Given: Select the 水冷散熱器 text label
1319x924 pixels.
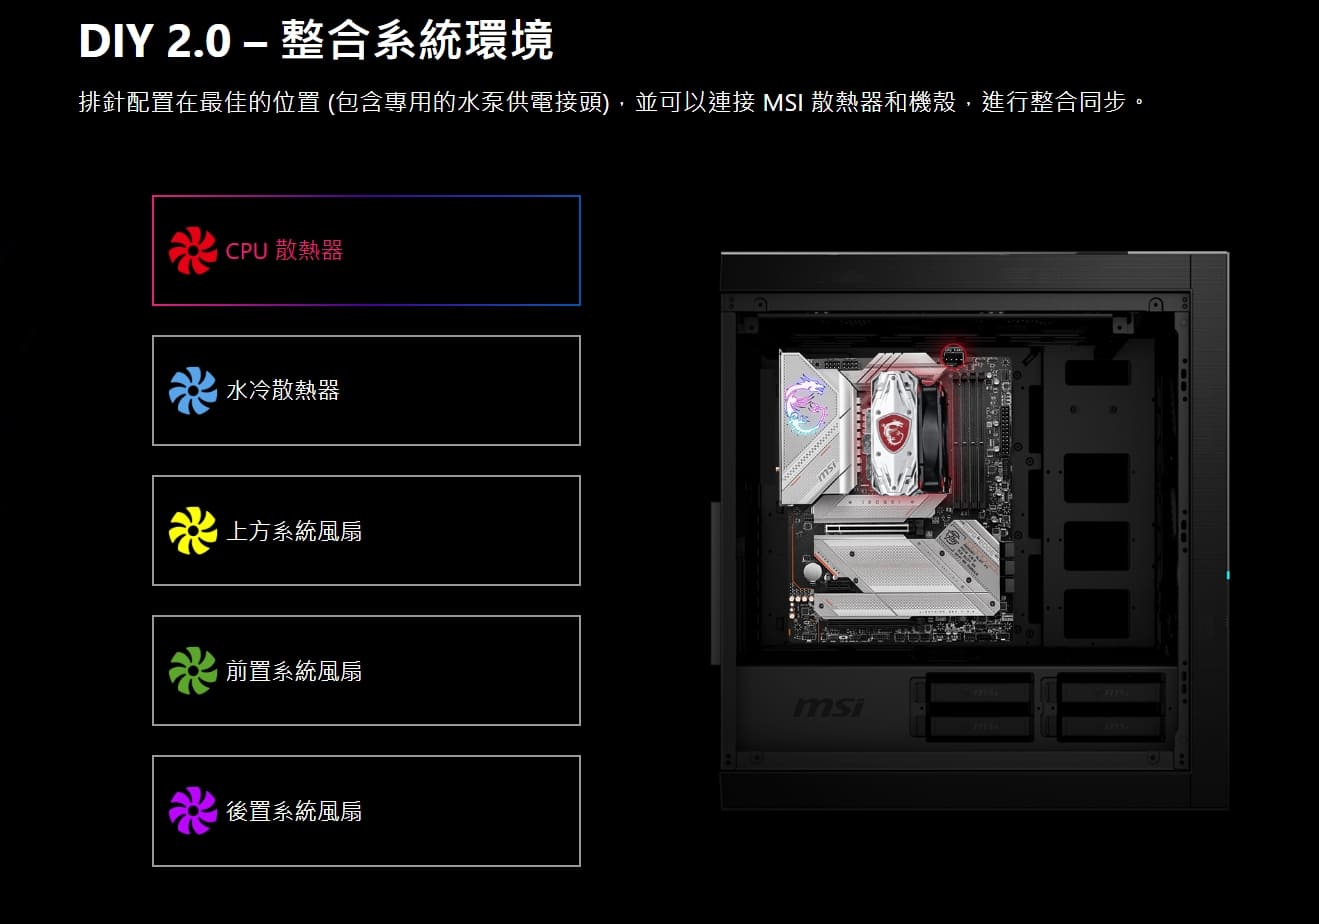Looking at the screenshot, I should pos(283,391).
